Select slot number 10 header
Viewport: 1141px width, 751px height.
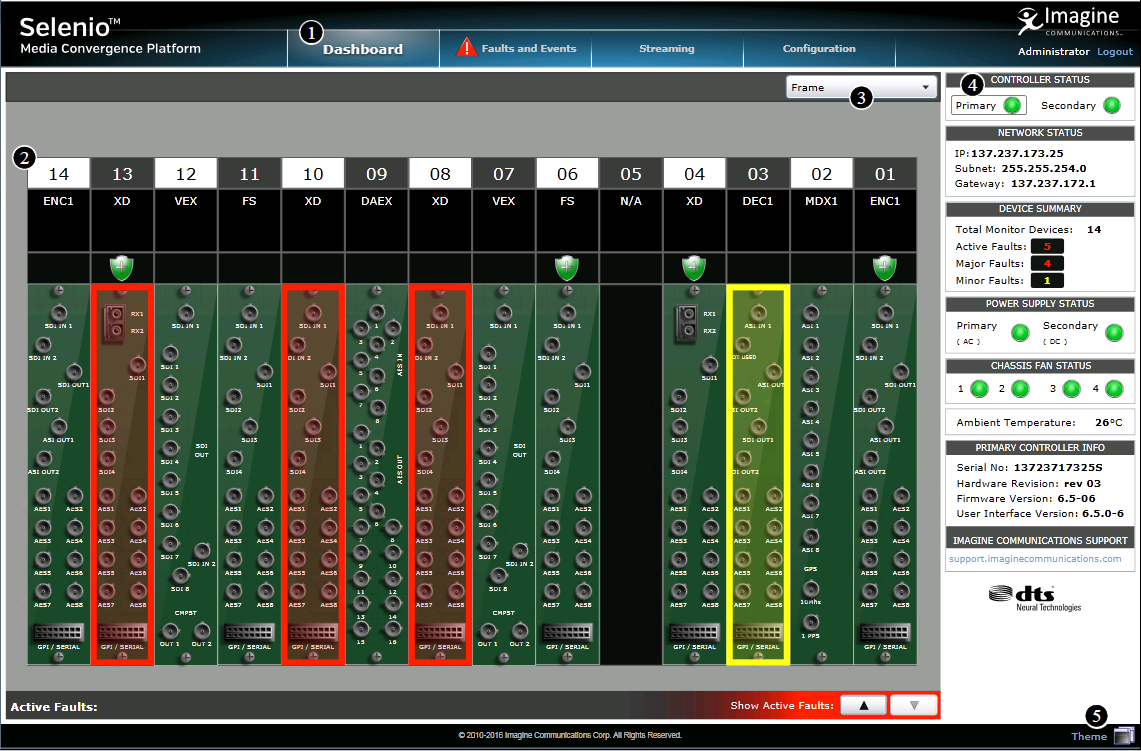[313, 174]
